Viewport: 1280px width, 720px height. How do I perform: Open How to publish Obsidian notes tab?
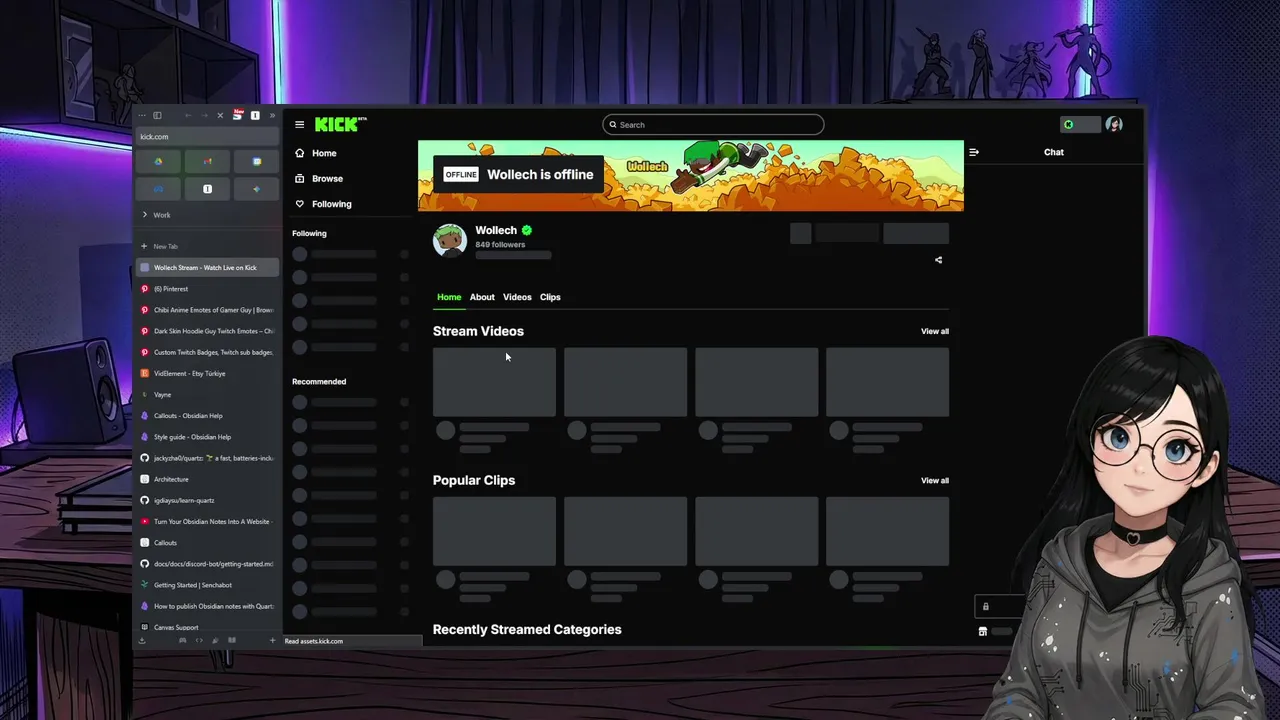[x=207, y=606]
